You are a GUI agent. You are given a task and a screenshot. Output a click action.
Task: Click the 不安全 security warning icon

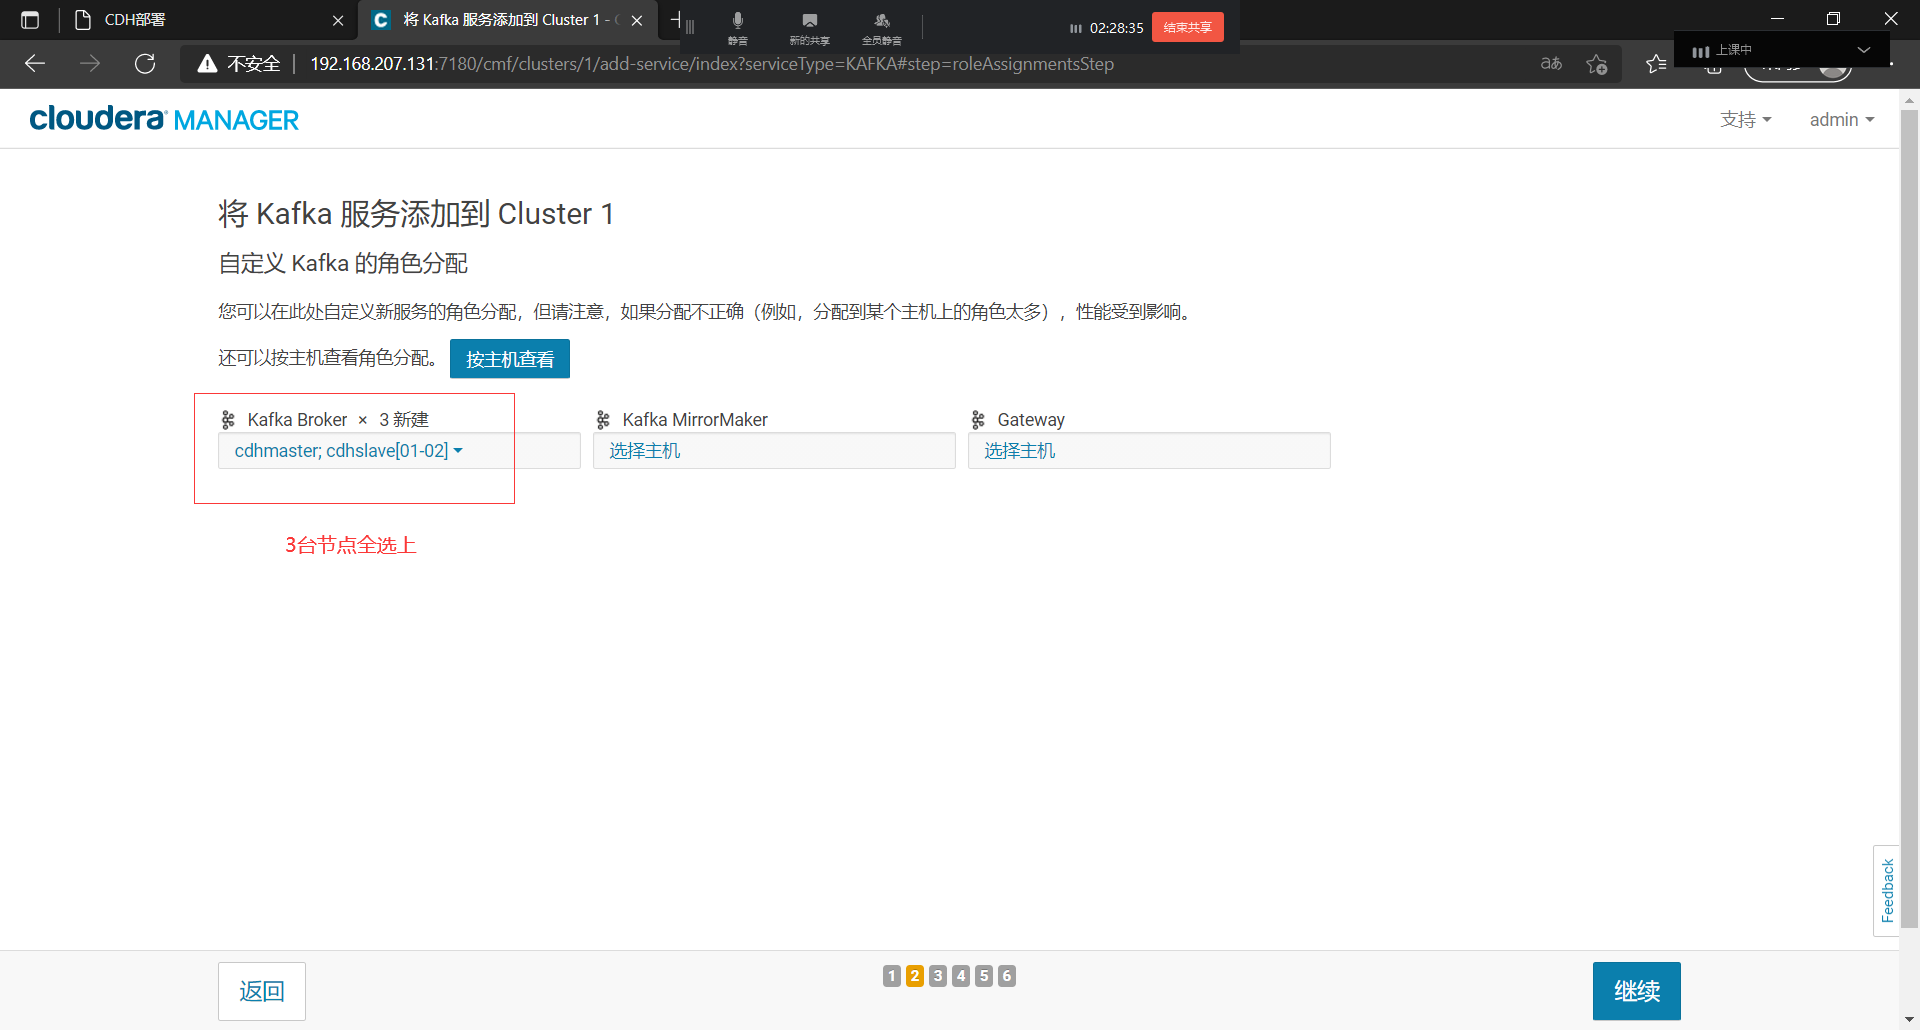[x=208, y=64]
